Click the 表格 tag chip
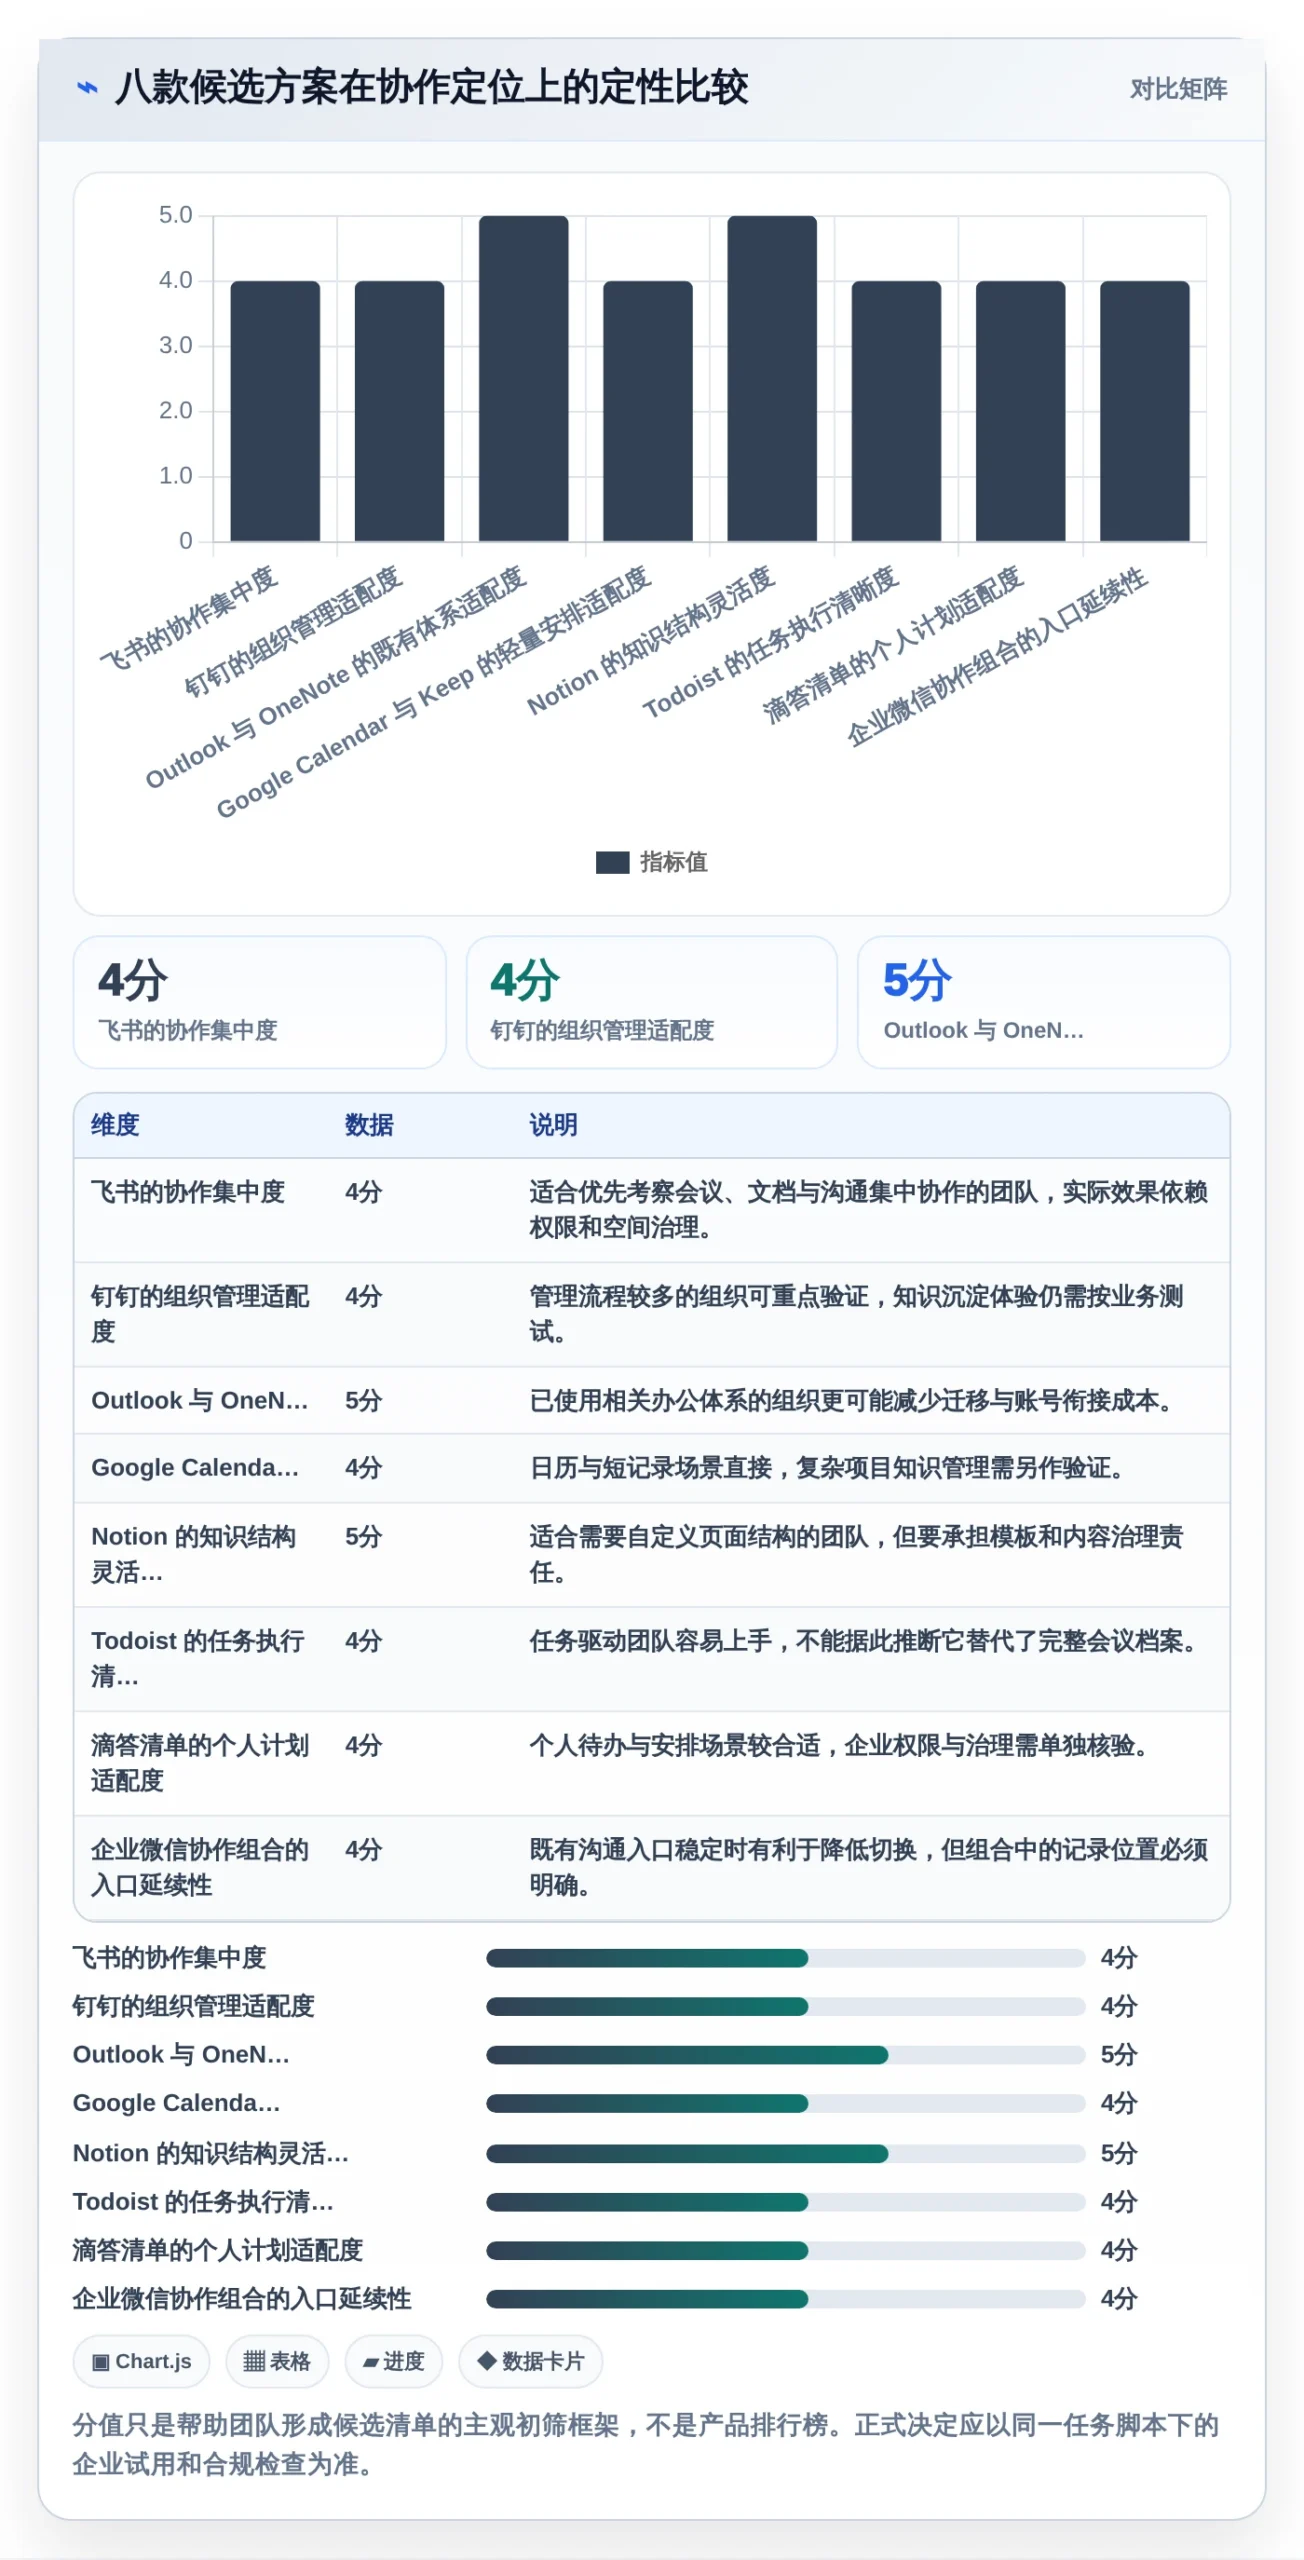Image resolution: width=1304 pixels, height=2560 pixels. [x=277, y=2361]
